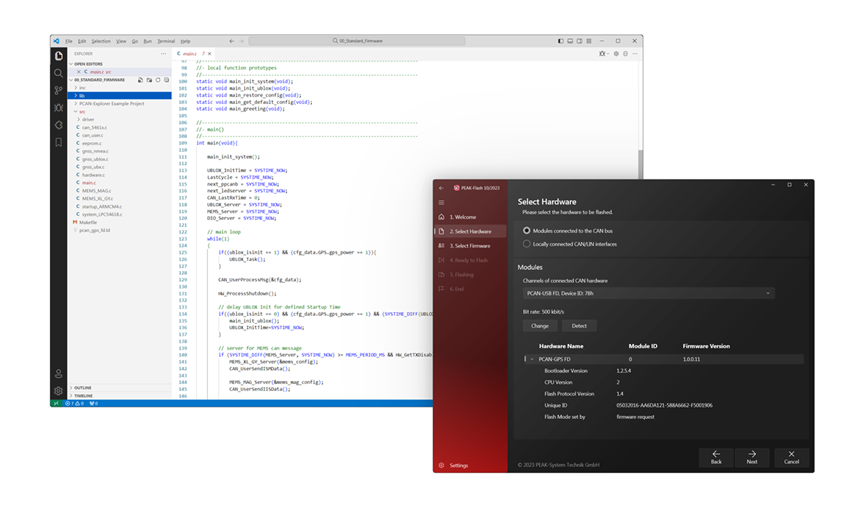The height and width of the screenshot is (510, 864).
Task: Click New File icon in Explorer header
Action: 140,80
